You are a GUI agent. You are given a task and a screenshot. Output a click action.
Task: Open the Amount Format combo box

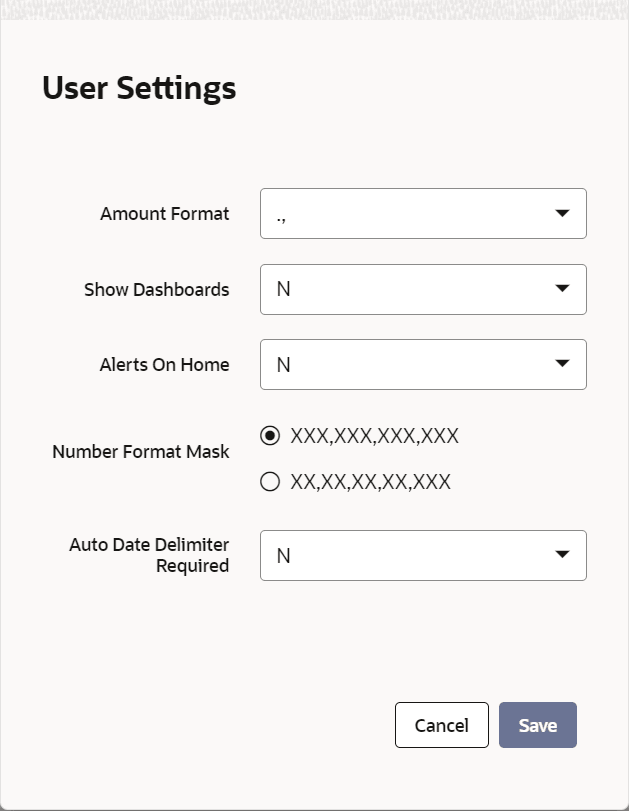tap(423, 213)
